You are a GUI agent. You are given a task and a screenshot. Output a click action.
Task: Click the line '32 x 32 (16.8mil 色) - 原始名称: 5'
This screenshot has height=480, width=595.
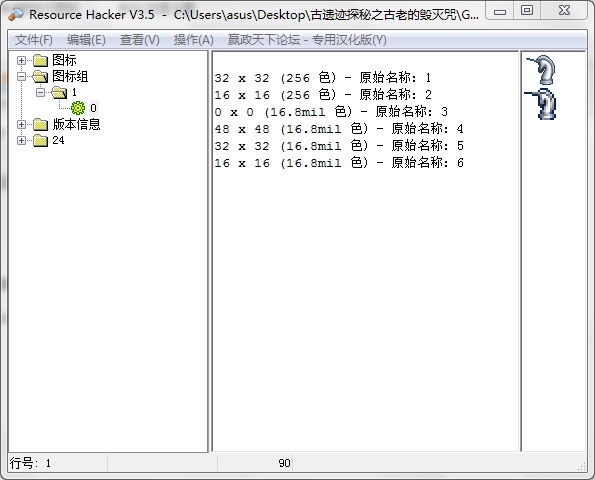pos(339,146)
